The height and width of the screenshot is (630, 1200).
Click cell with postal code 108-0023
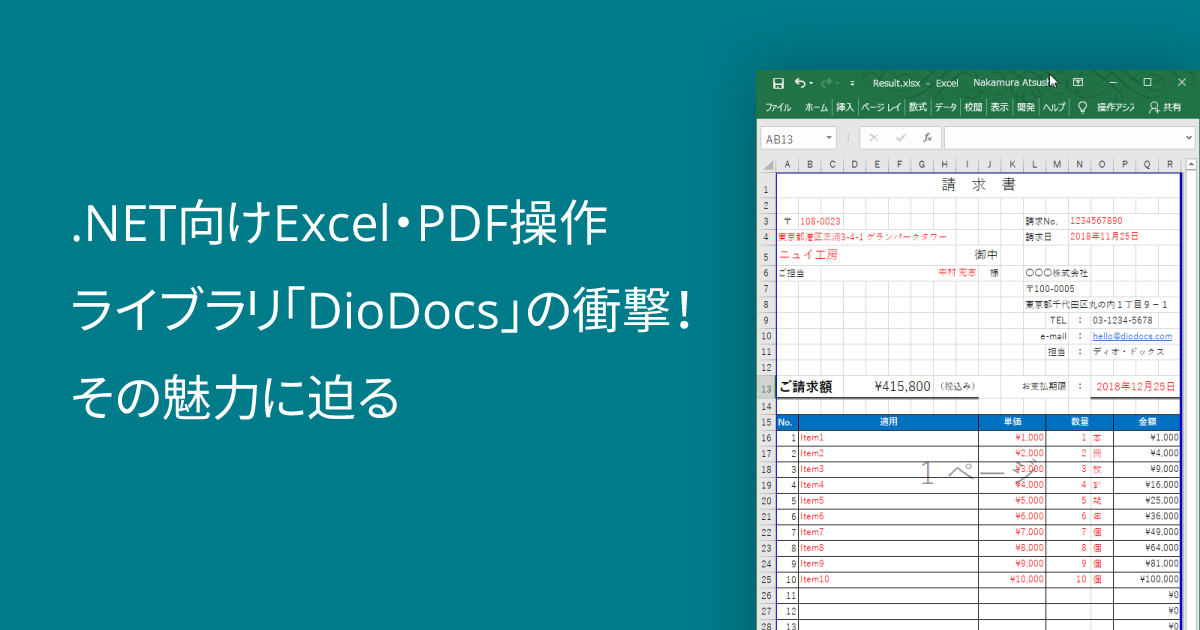pos(821,221)
